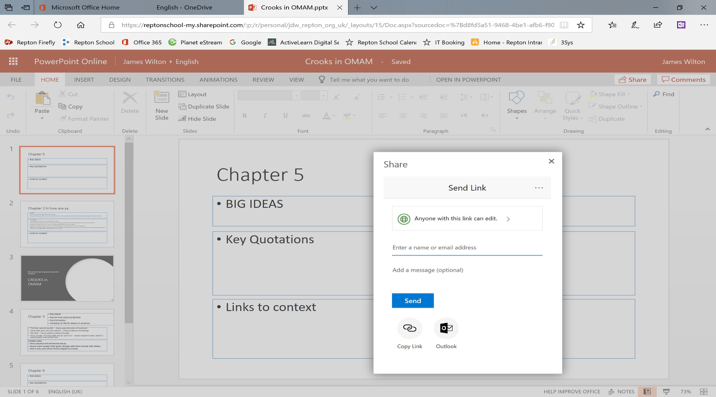Open Send Link more options ellipsis

click(x=539, y=188)
